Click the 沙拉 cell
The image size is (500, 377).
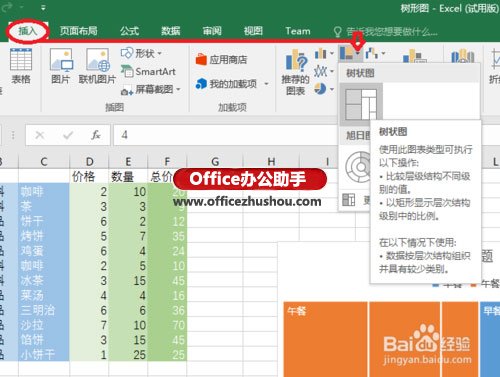pyautogui.click(x=44, y=325)
